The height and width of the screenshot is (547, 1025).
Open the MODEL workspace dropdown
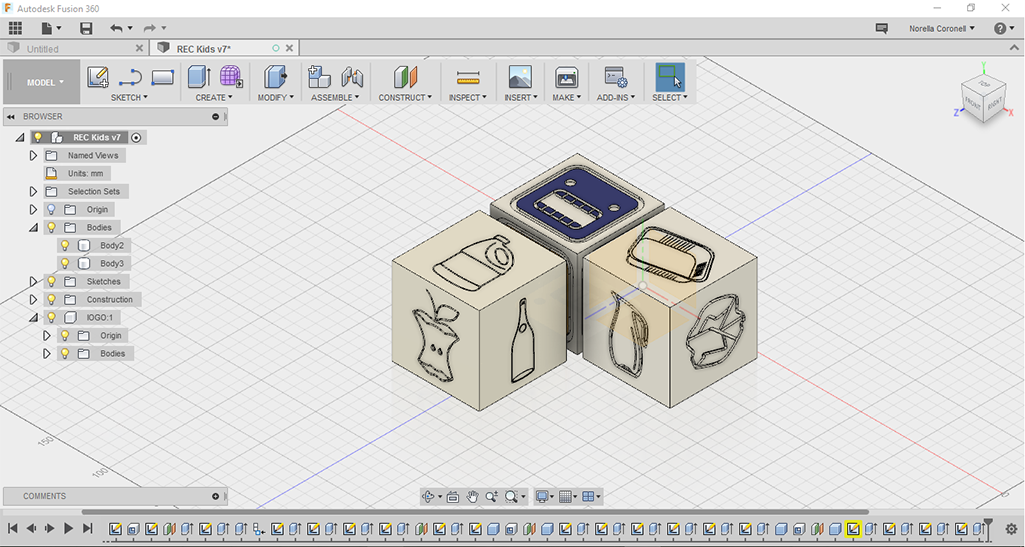click(44, 82)
